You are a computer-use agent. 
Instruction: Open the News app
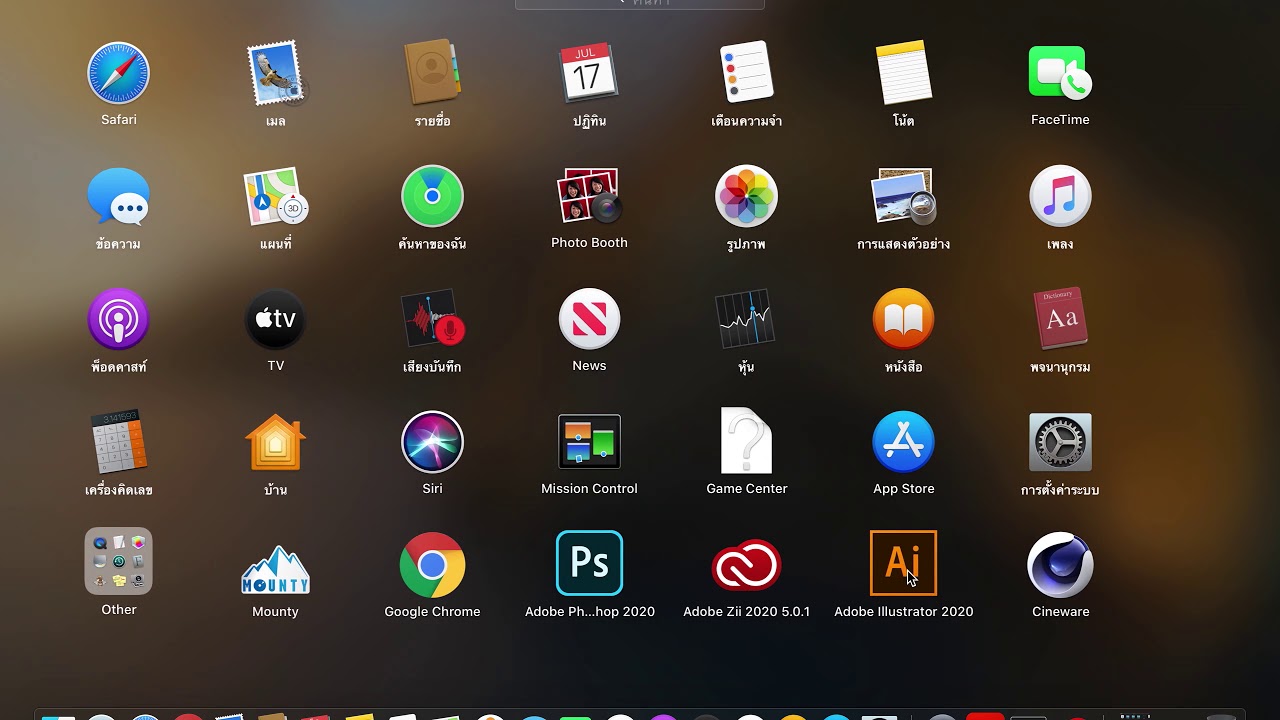pos(589,320)
